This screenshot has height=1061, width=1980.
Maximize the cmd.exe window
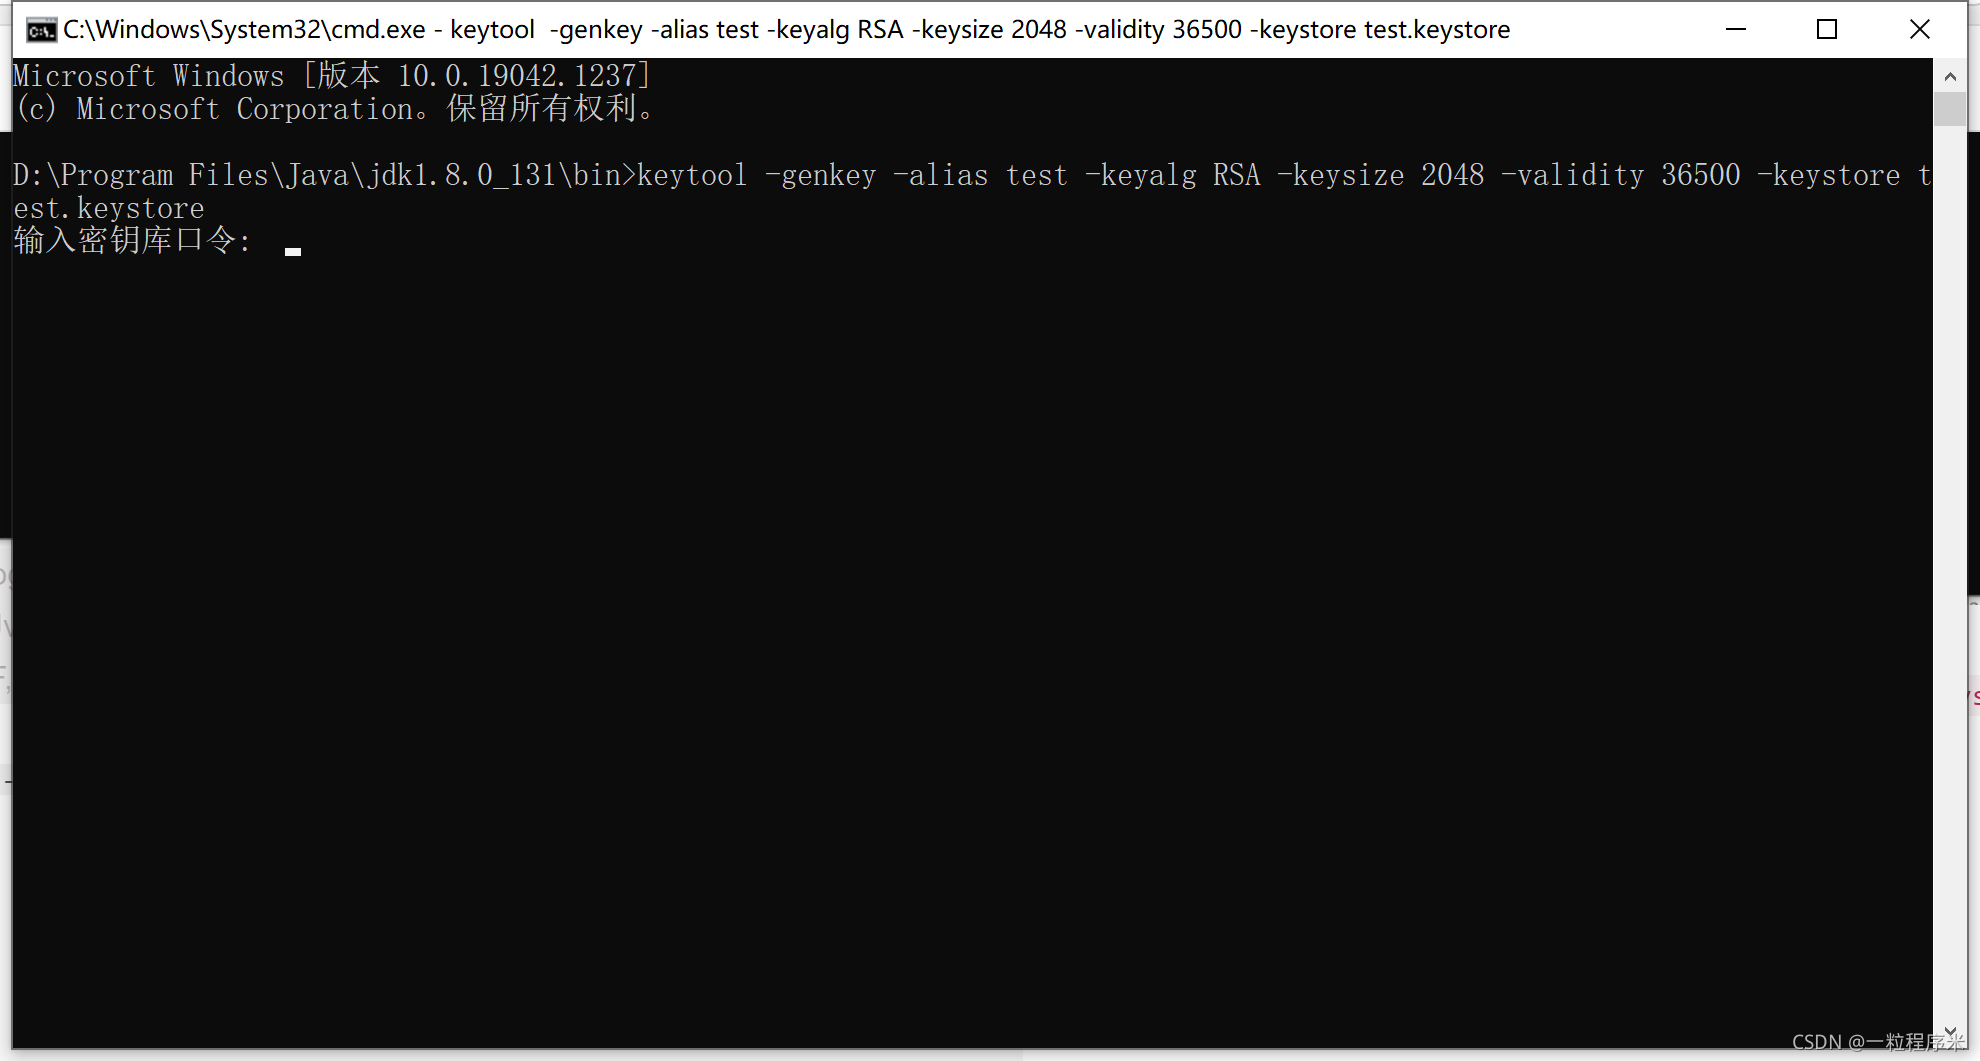pos(1827,30)
